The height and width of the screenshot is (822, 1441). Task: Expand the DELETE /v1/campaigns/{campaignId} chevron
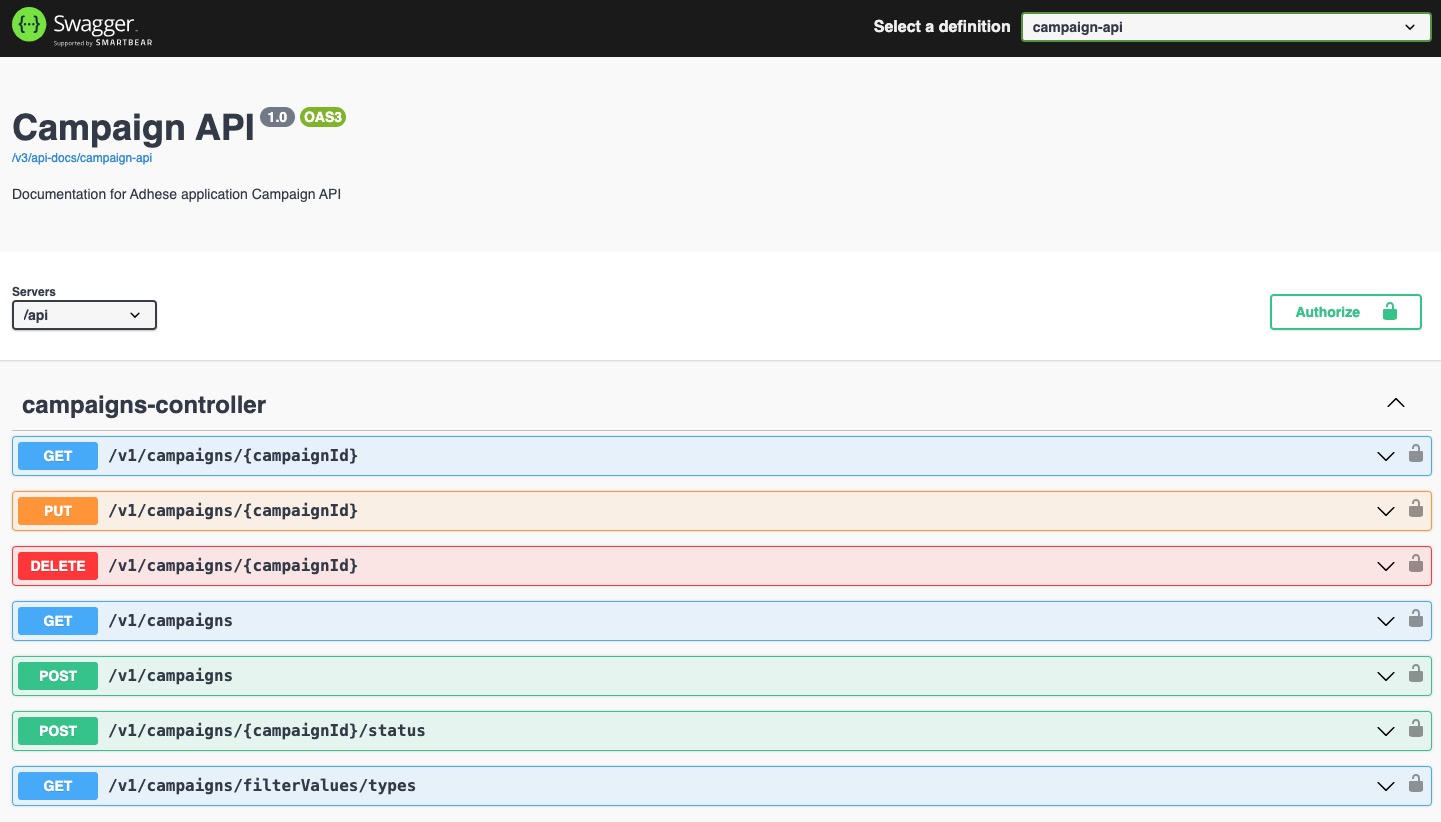(1385, 566)
